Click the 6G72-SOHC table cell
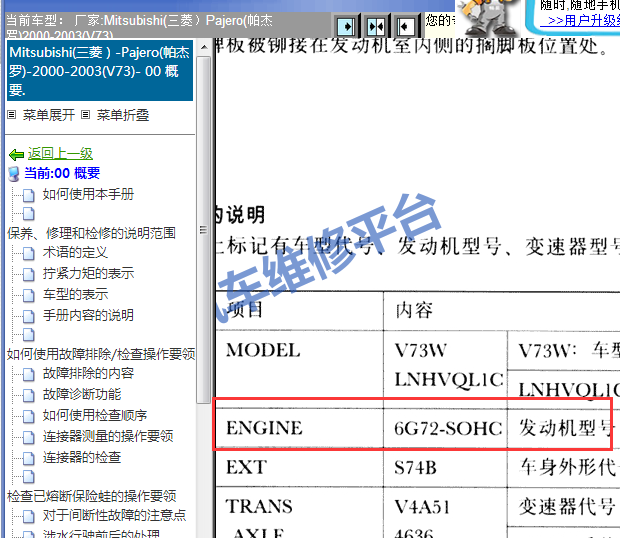Screen dimensions: 620x538 446,428
